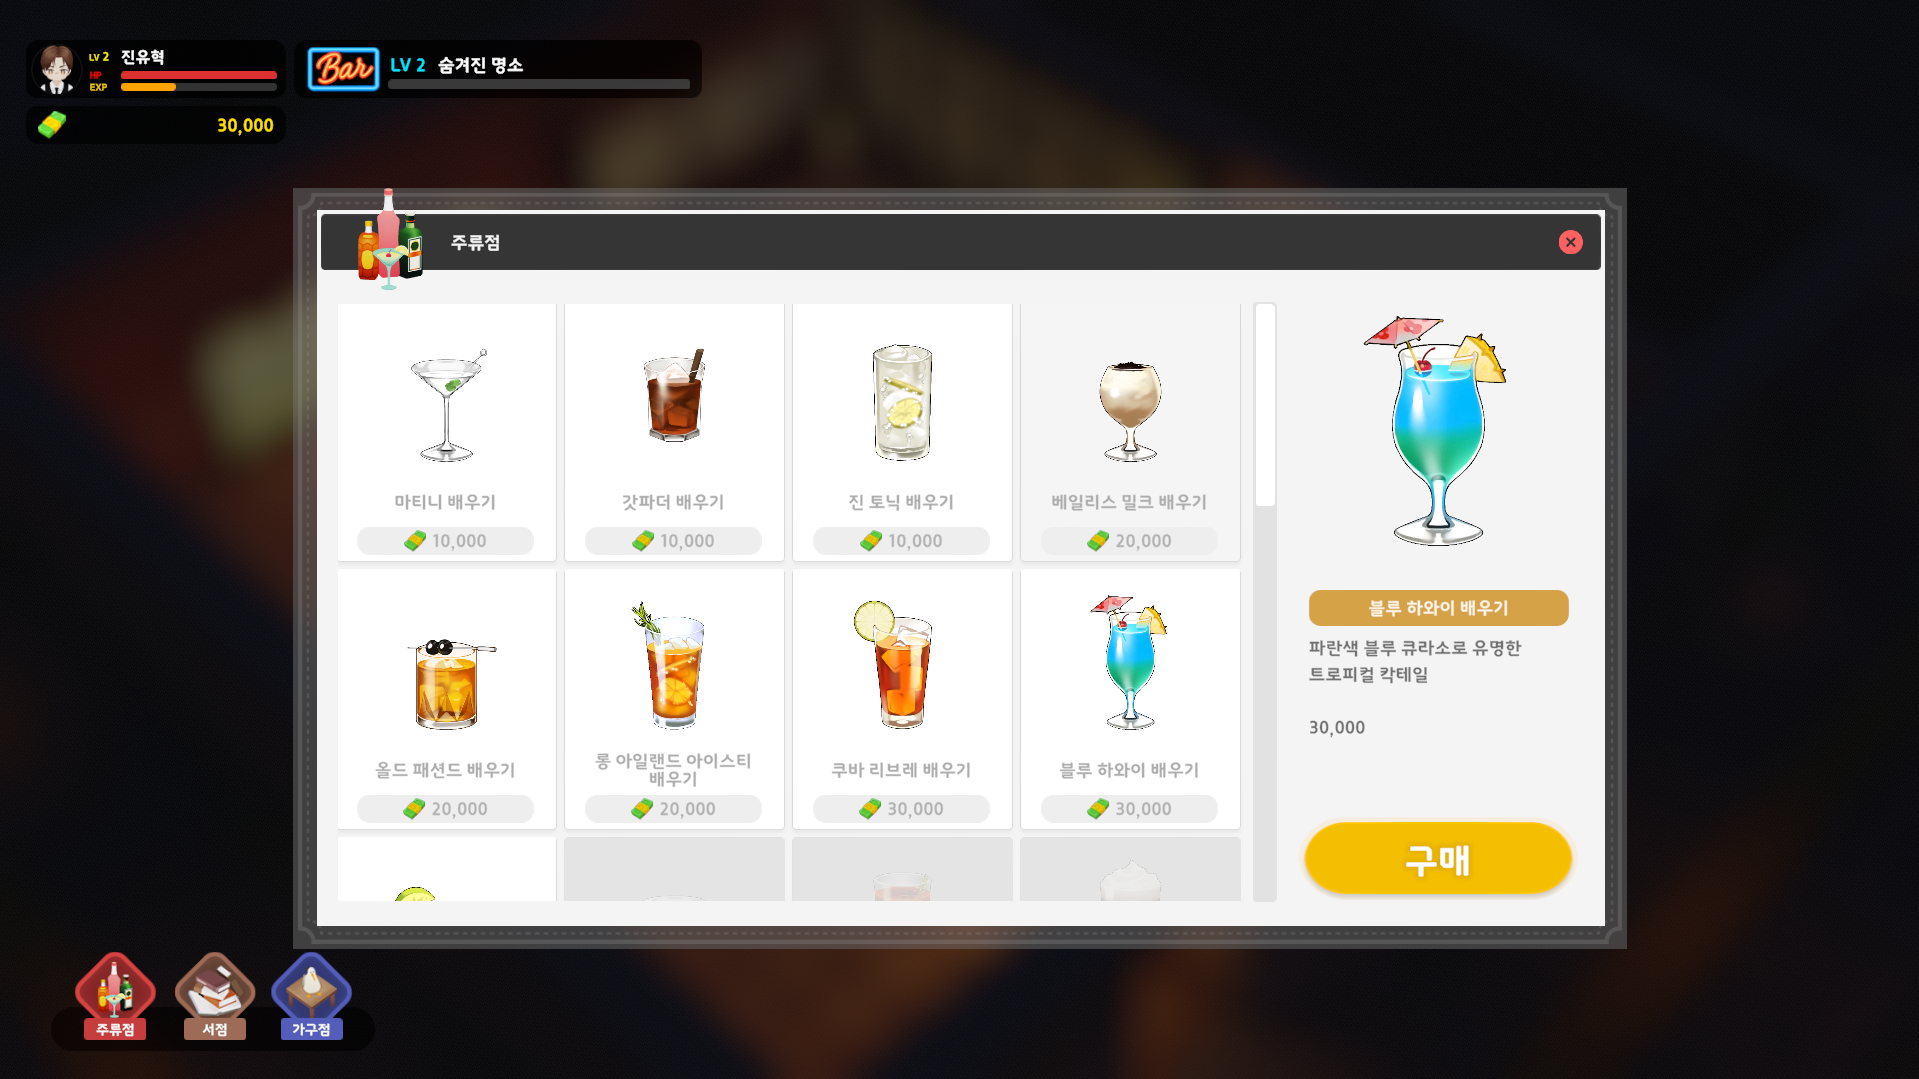Screen dimensions: 1919x1079
Task: Select the Martini (마티니 배우기) cocktail item
Action: click(x=446, y=432)
